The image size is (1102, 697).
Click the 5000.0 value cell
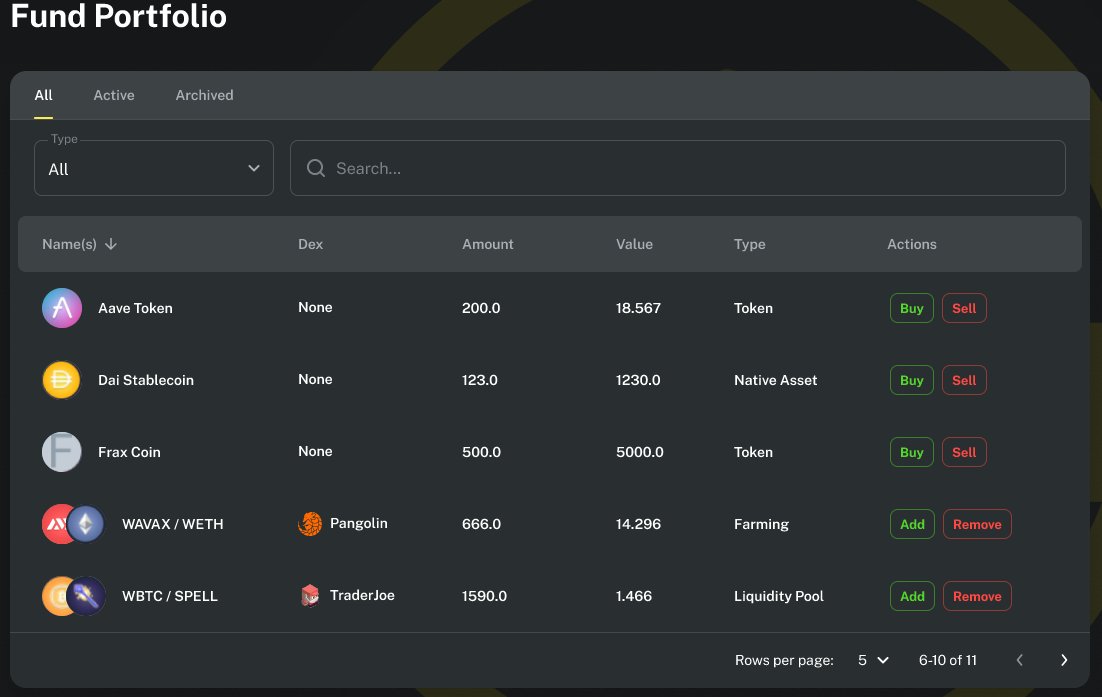[x=640, y=452]
